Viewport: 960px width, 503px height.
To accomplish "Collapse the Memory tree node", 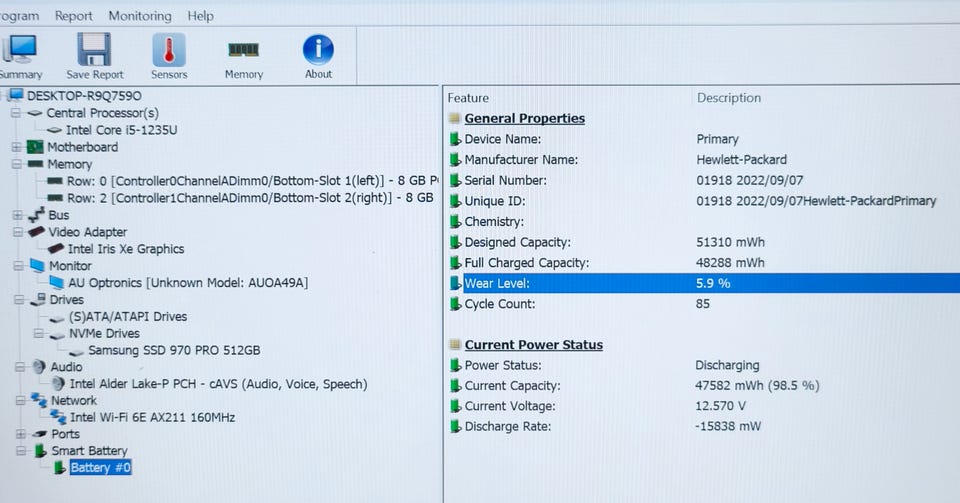I will [x=17, y=164].
